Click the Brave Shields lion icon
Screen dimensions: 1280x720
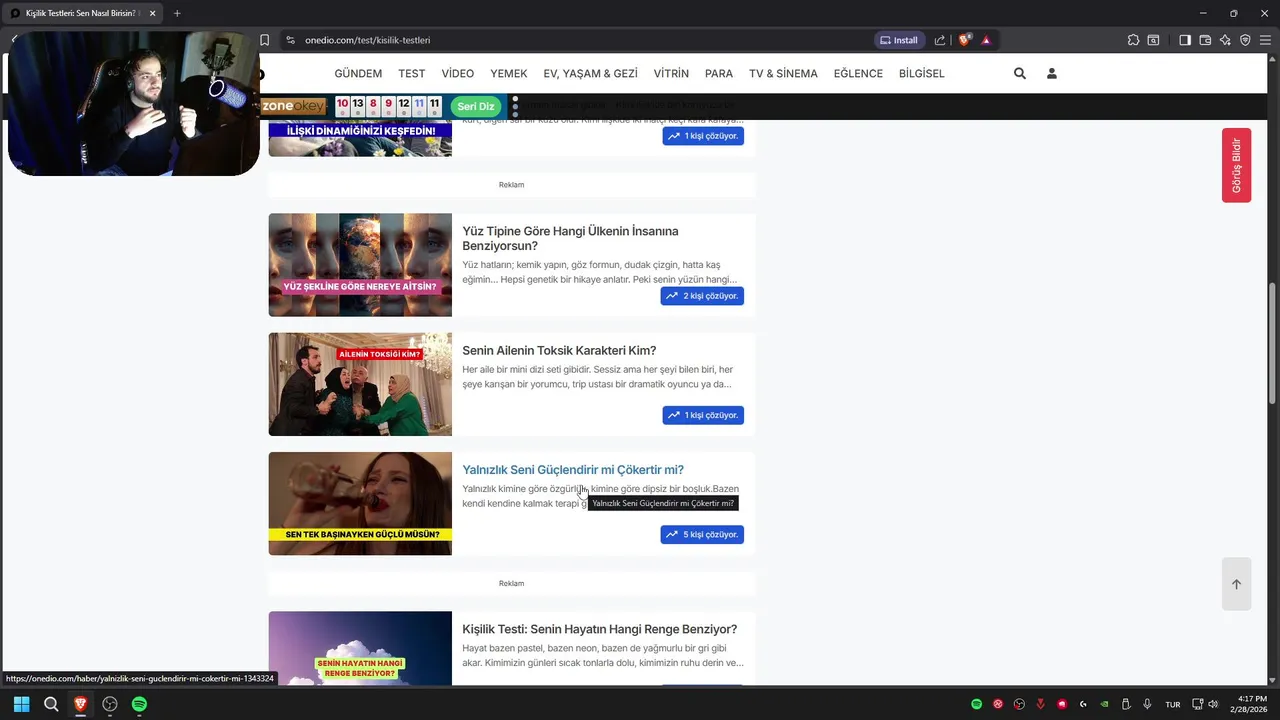964,40
